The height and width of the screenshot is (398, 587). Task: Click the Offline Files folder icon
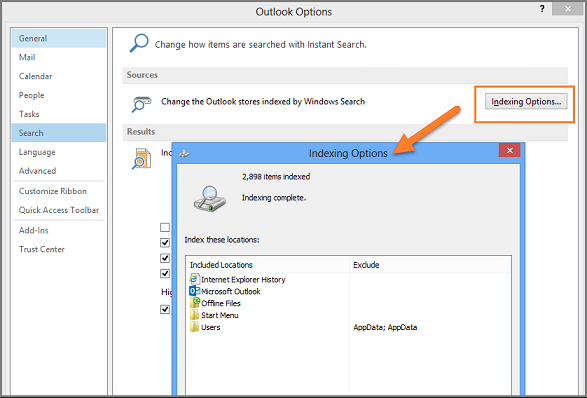[194, 303]
